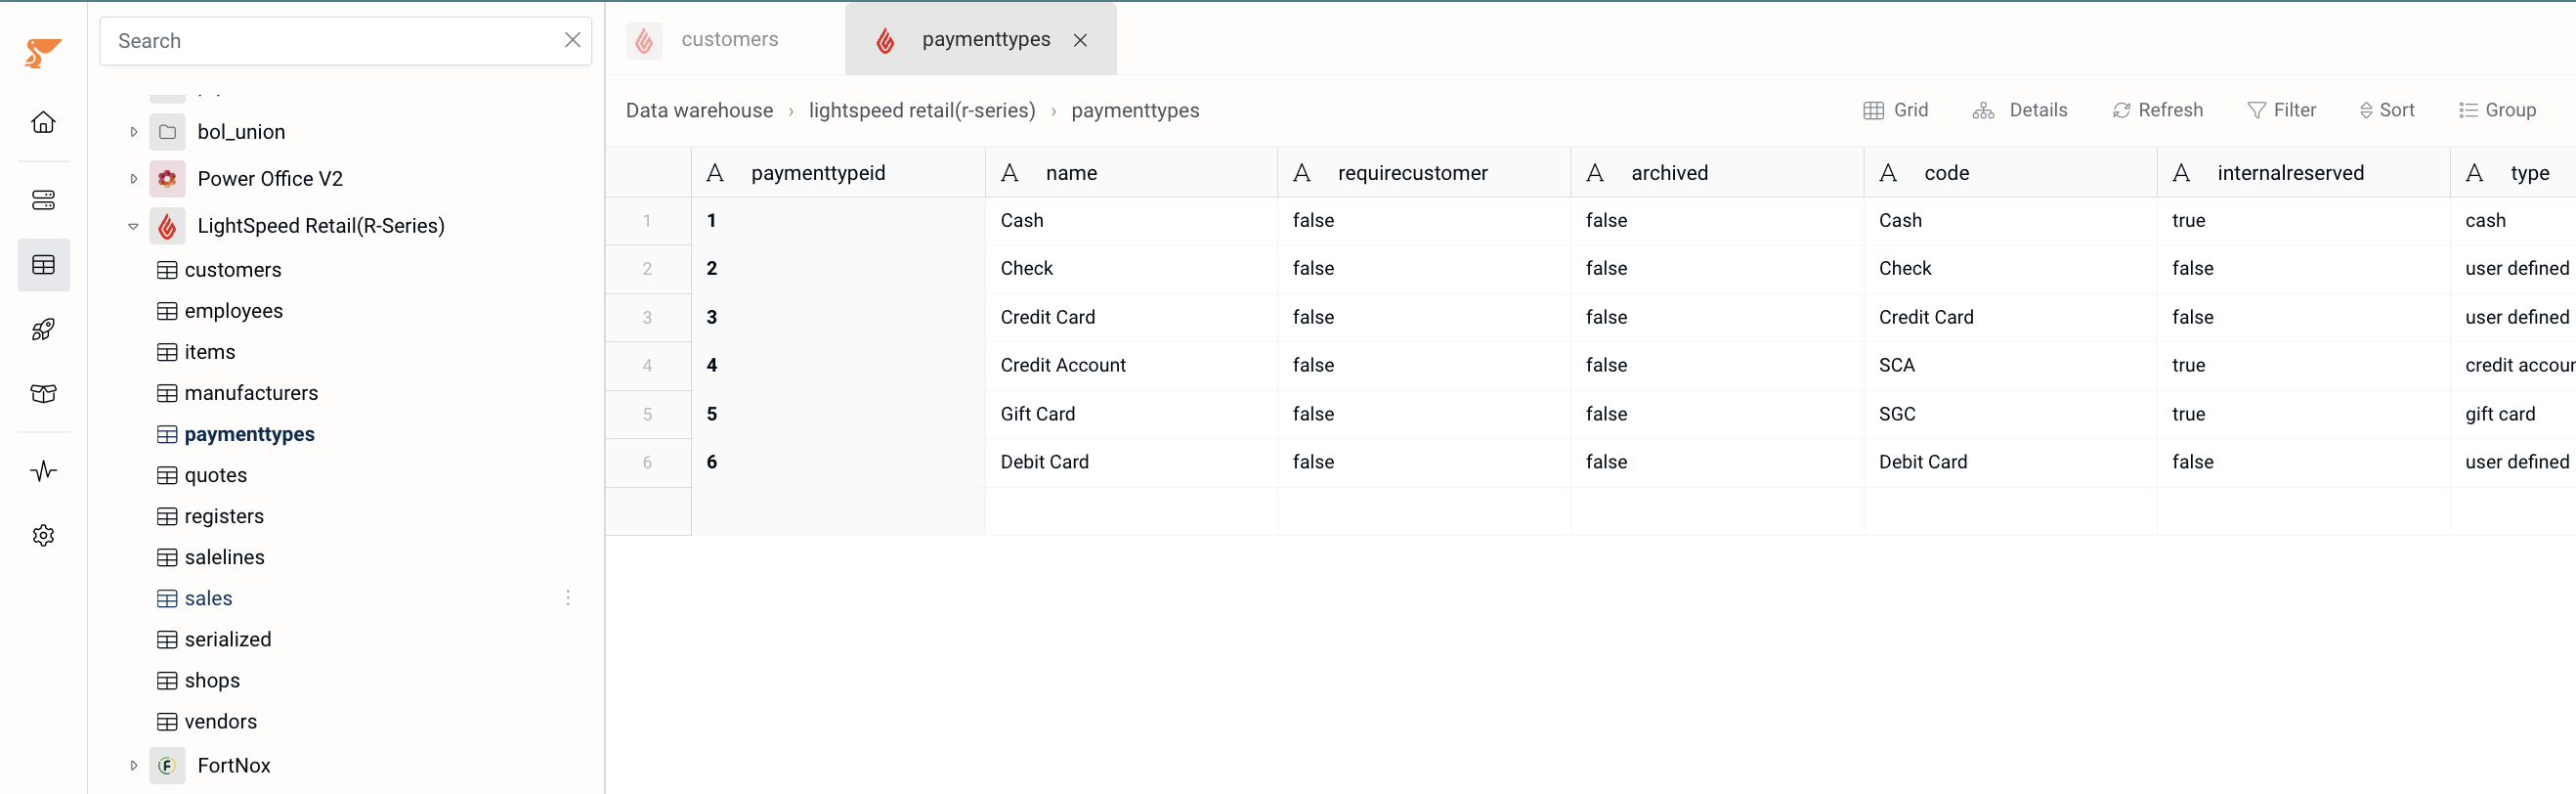Select the paymenttypeid column header

(838, 173)
